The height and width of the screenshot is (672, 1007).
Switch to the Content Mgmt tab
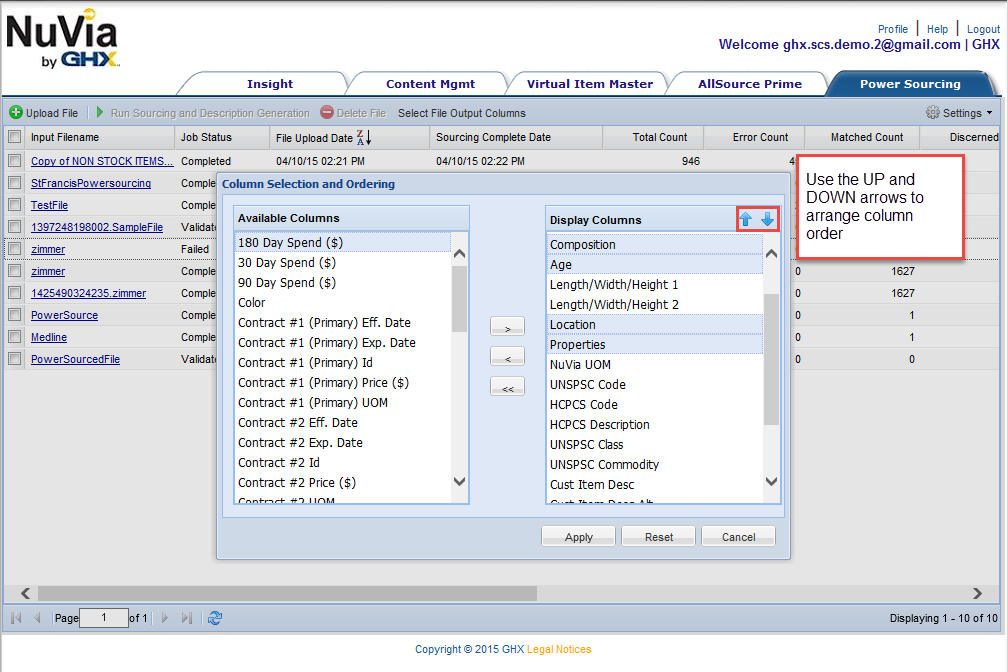[430, 84]
